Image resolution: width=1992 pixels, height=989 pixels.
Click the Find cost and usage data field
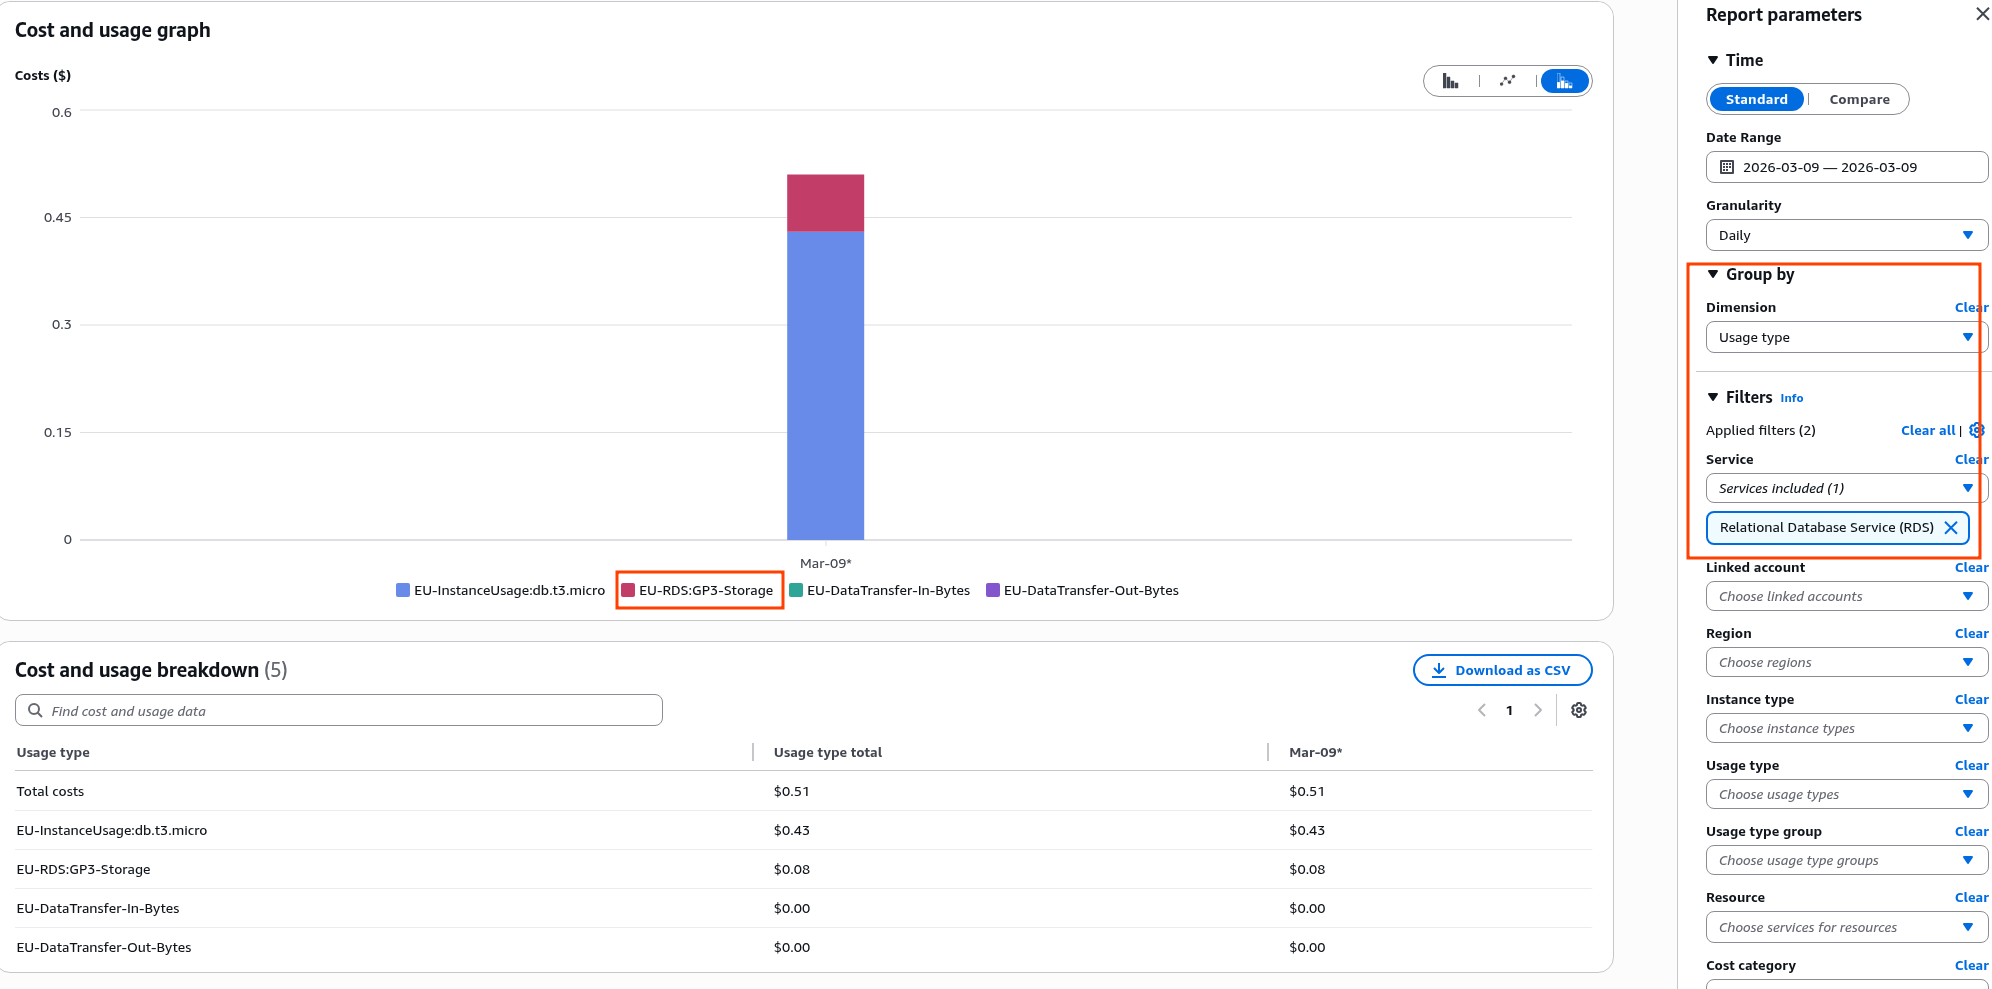click(340, 710)
